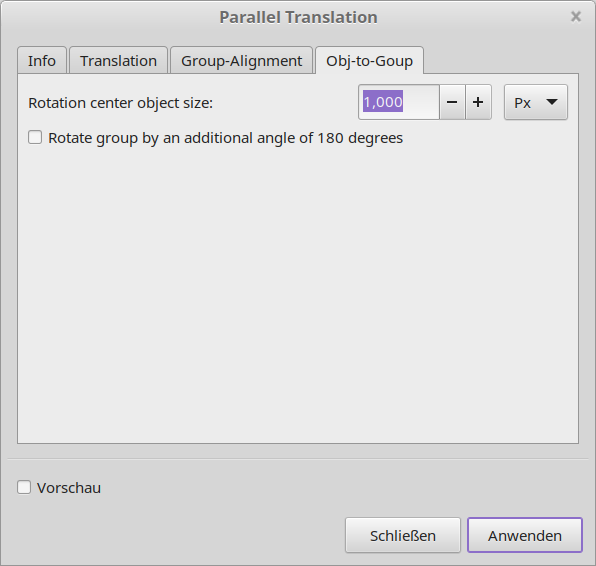The image size is (596, 566).
Task: Switch to the Info tab
Action: (42, 60)
